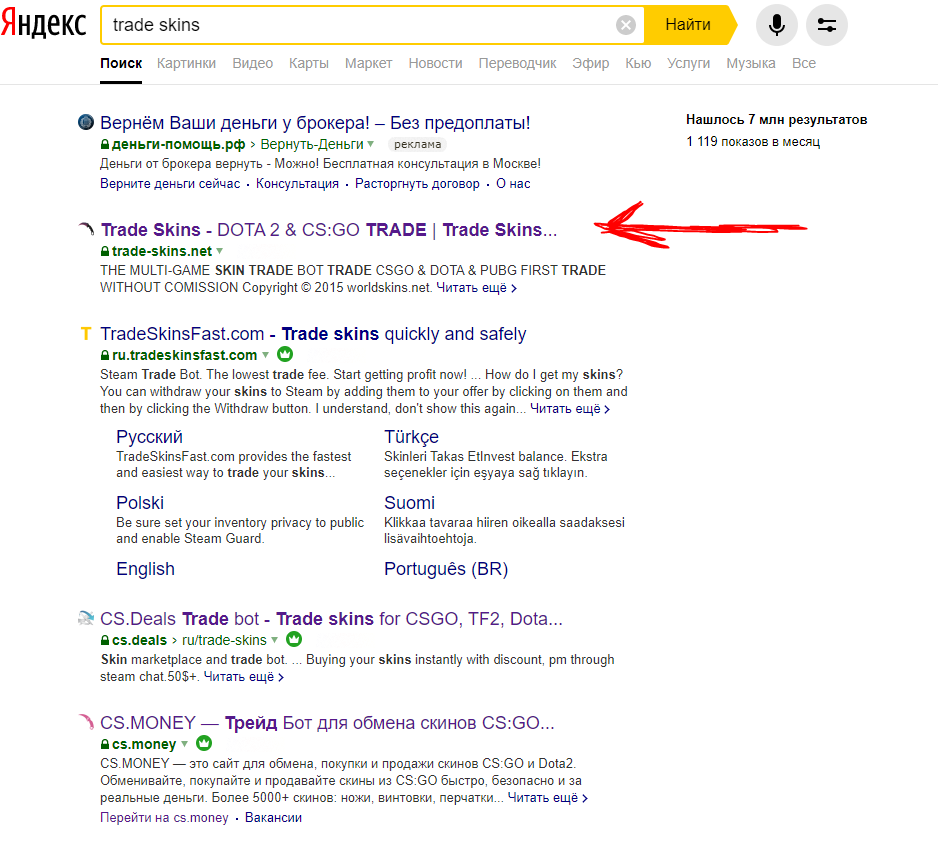Open 'Расторгнуть договор' sitelink
Image resolution: width=938 pixels, height=846 pixels.
click(x=417, y=184)
